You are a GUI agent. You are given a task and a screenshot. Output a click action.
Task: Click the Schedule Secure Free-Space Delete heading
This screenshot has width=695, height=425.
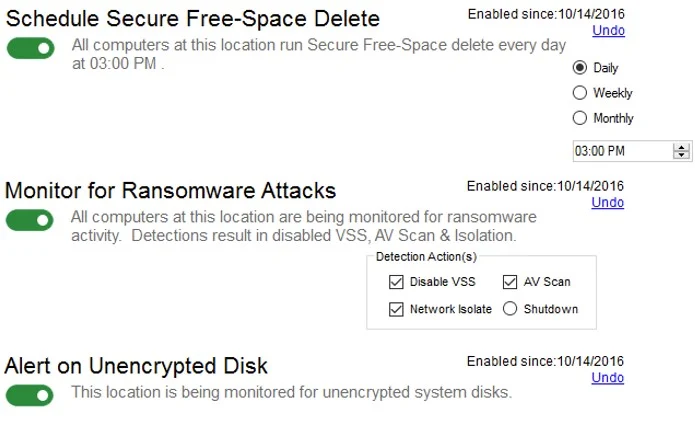[x=193, y=18]
